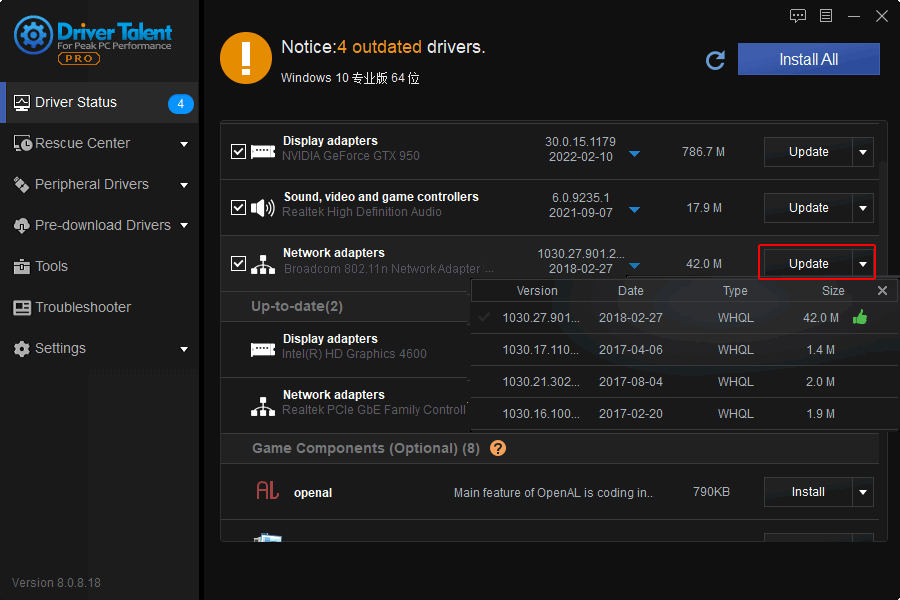Open Pre-download Drivers in the sidebar
Image resolution: width=900 pixels, height=600 pixels.
99,226
